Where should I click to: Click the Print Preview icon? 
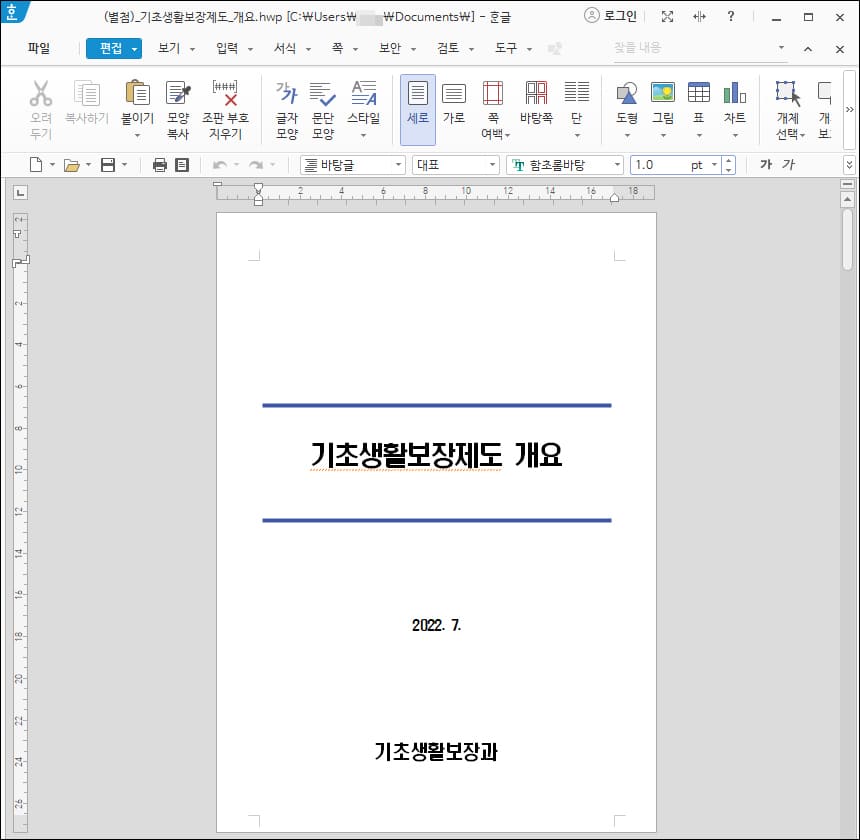[x=182, y=164]
